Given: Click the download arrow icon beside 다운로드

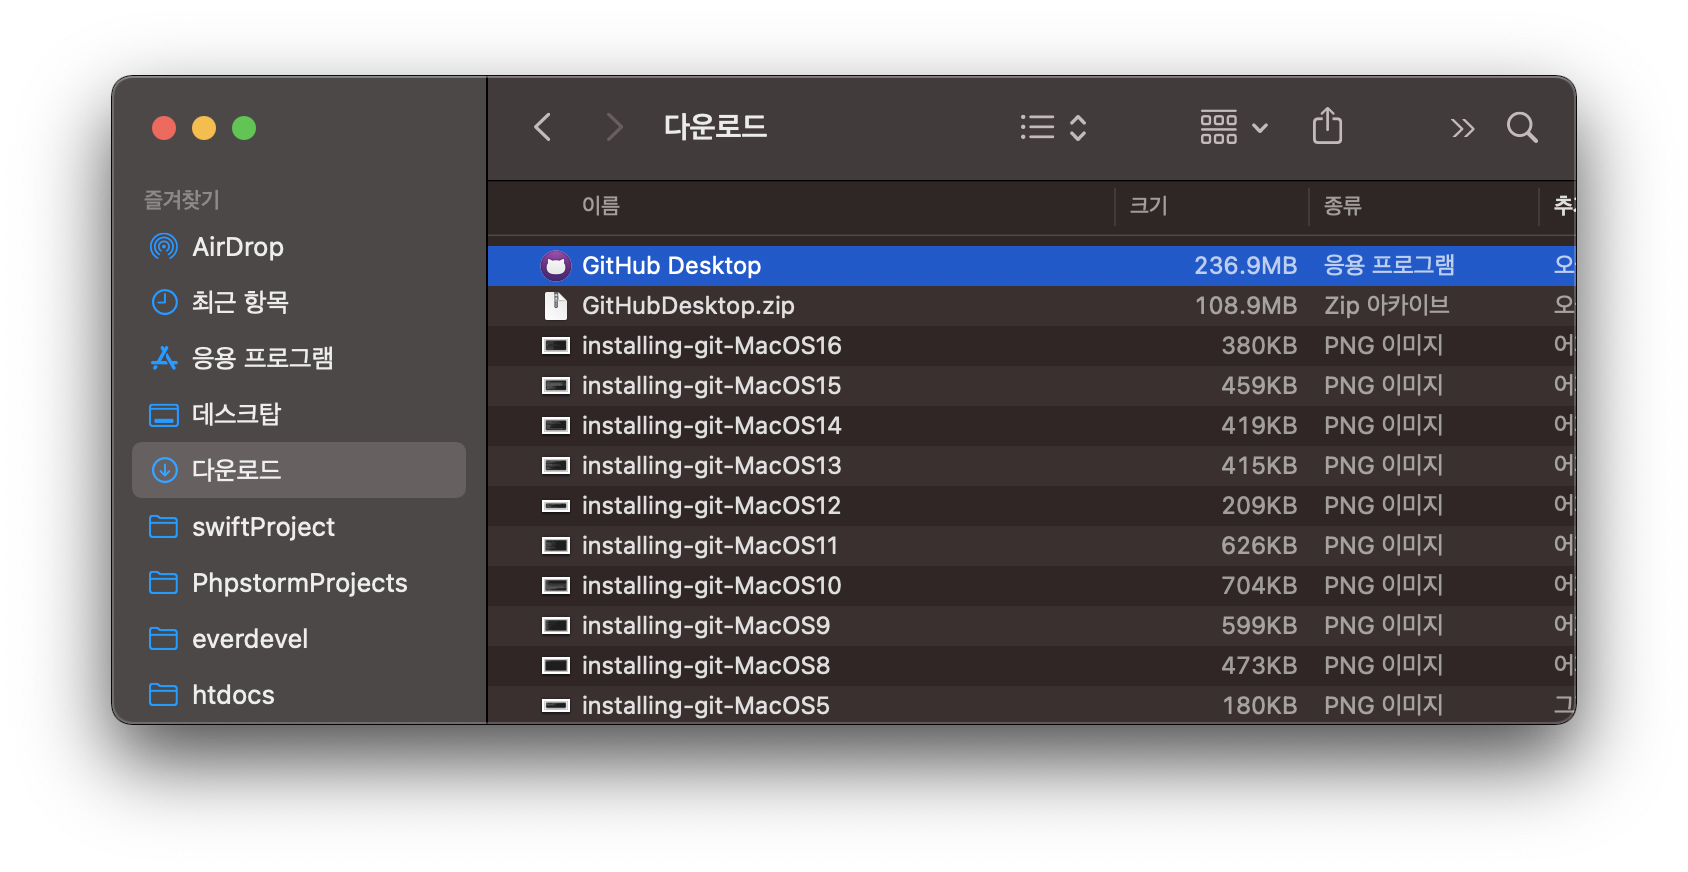Looking at the screenshot, I should (x=164, y=470).
